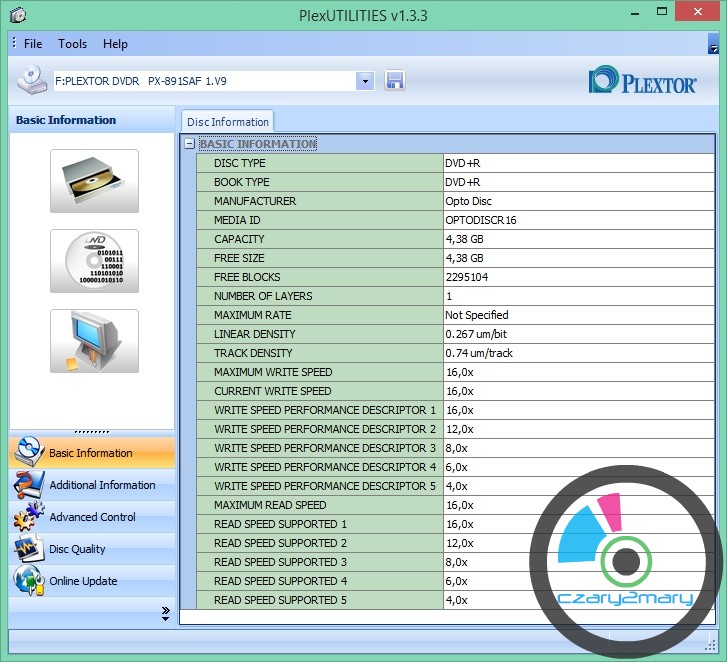Click the Online Update globe icon
Screen dimensions: 727x662
click(x=28, y=581)
